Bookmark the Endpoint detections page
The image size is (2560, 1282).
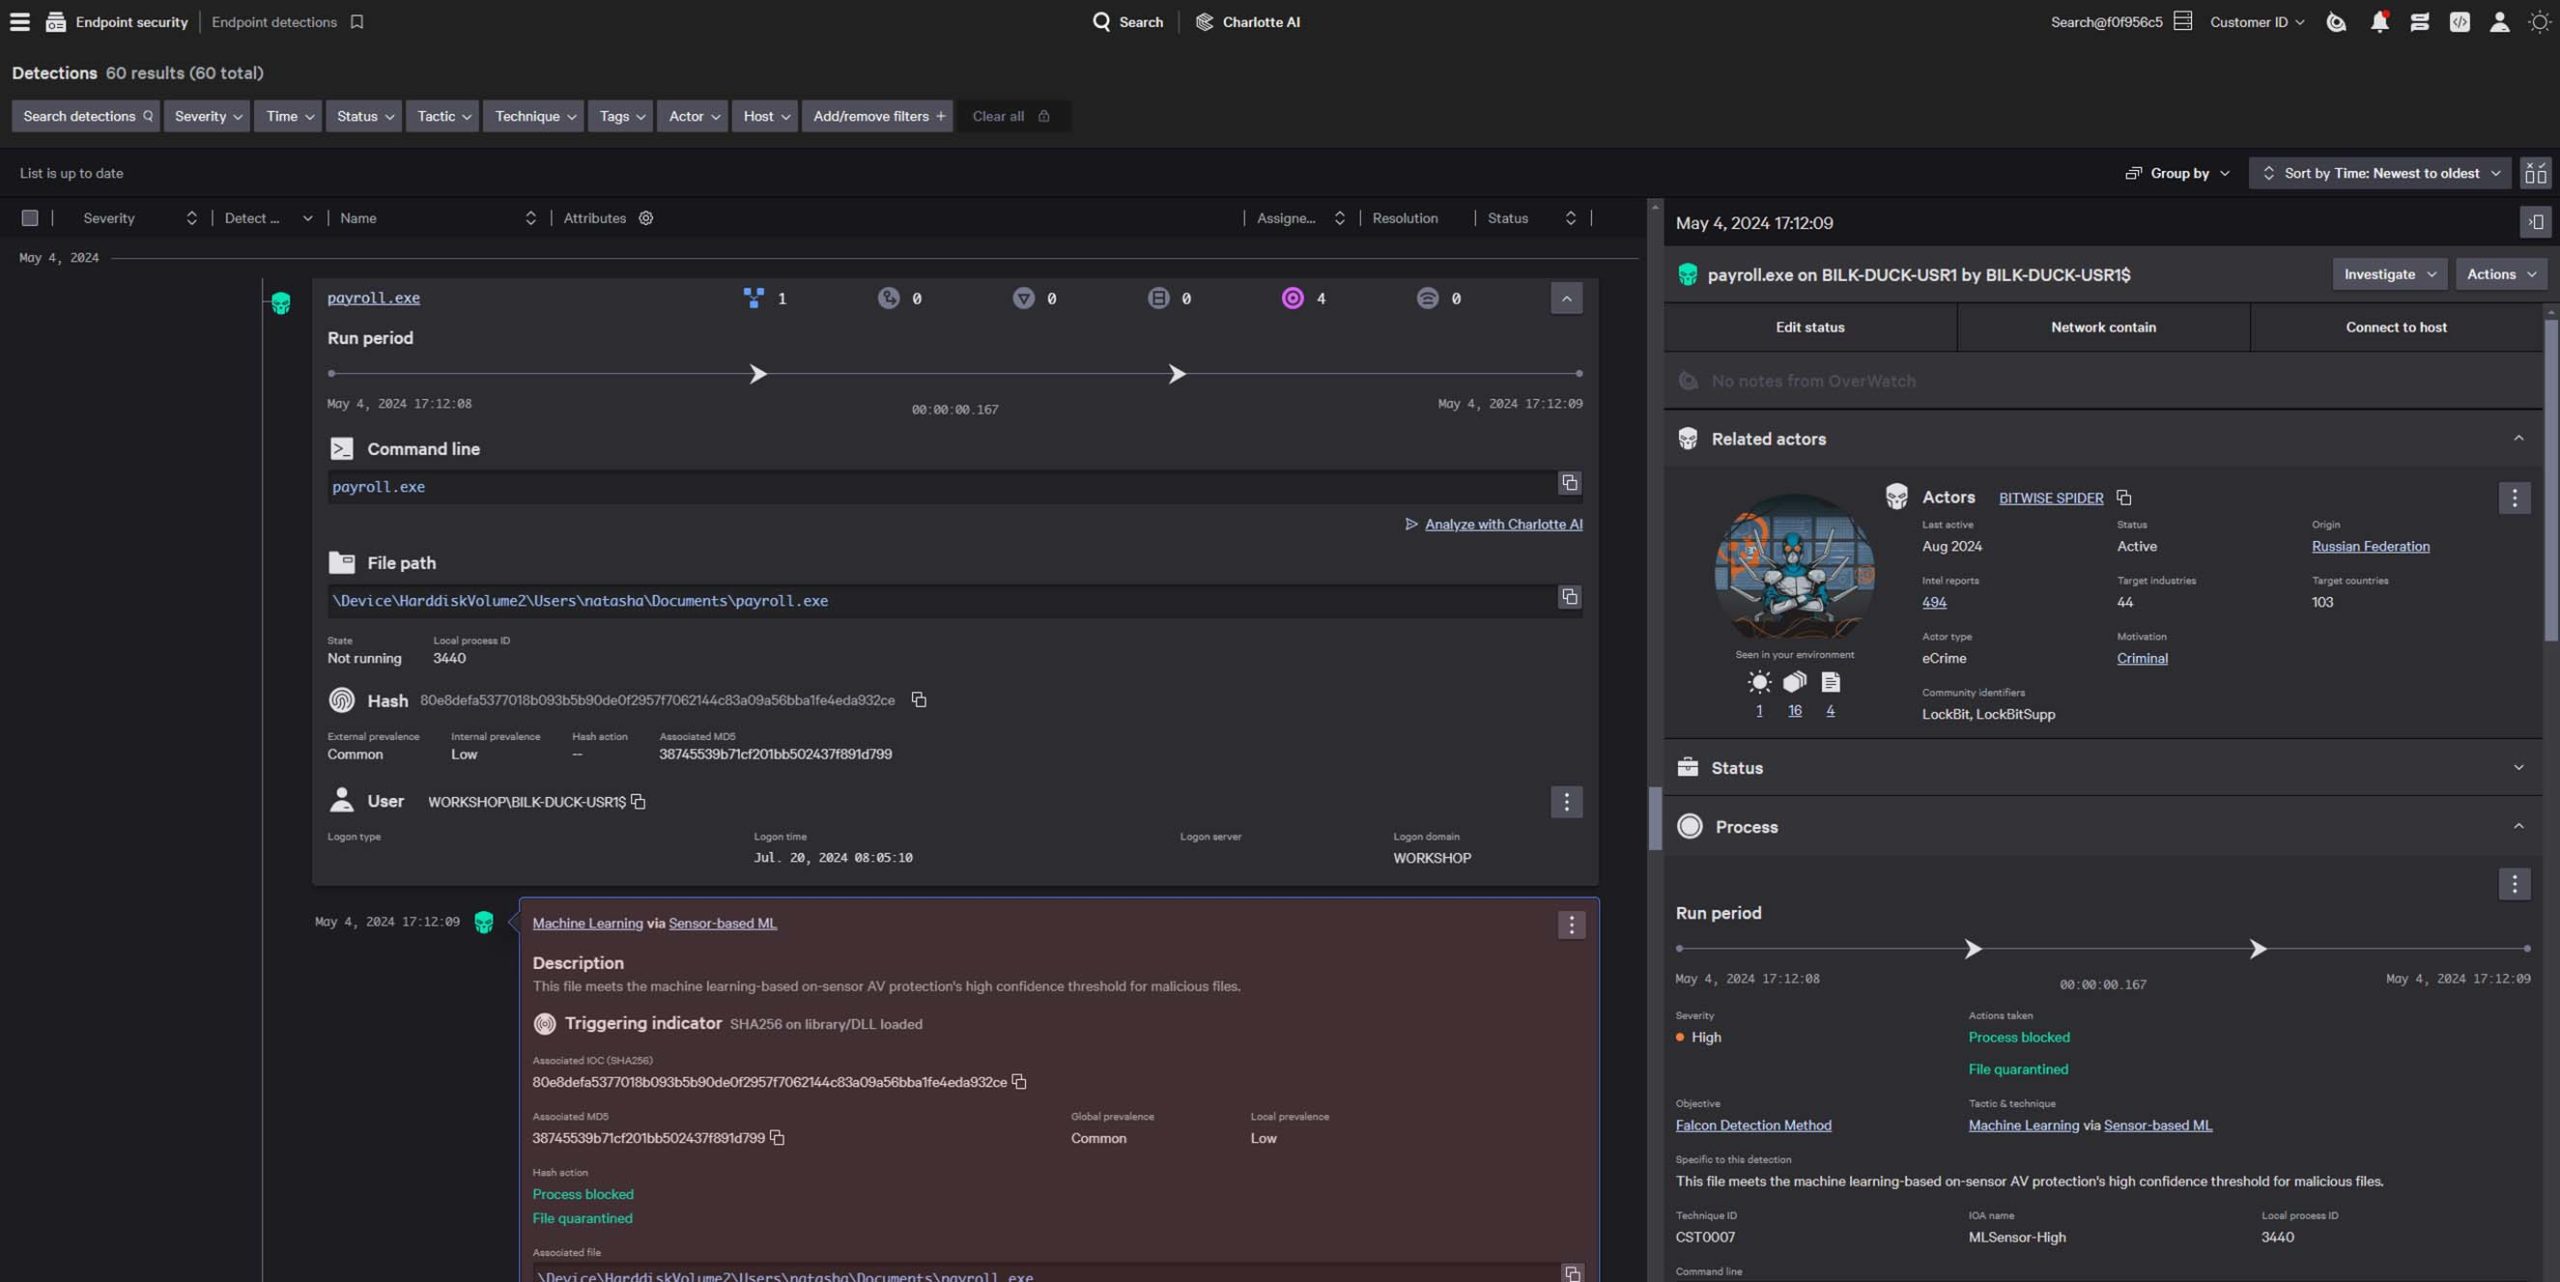(x=357, y=21)
